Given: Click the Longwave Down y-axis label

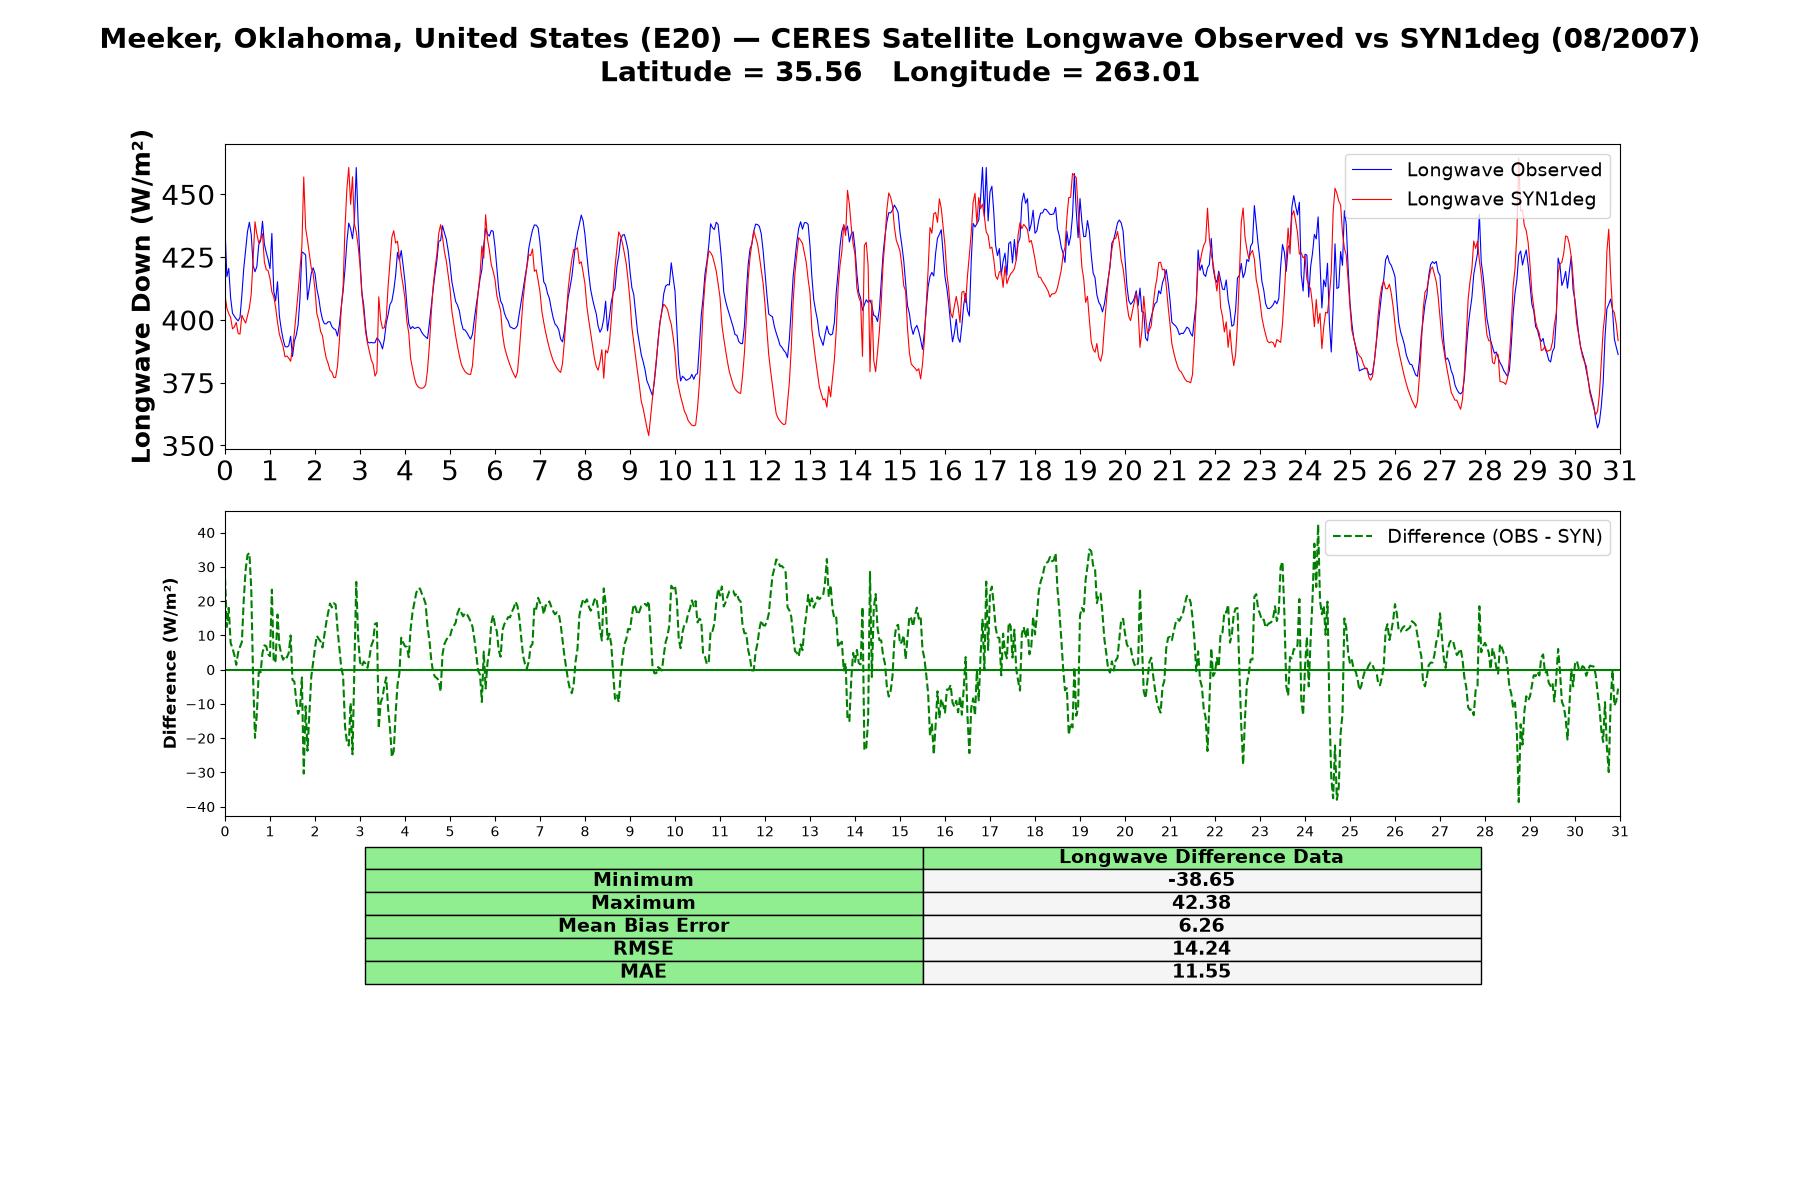Looking at the screenshot, I should [142, 296].
